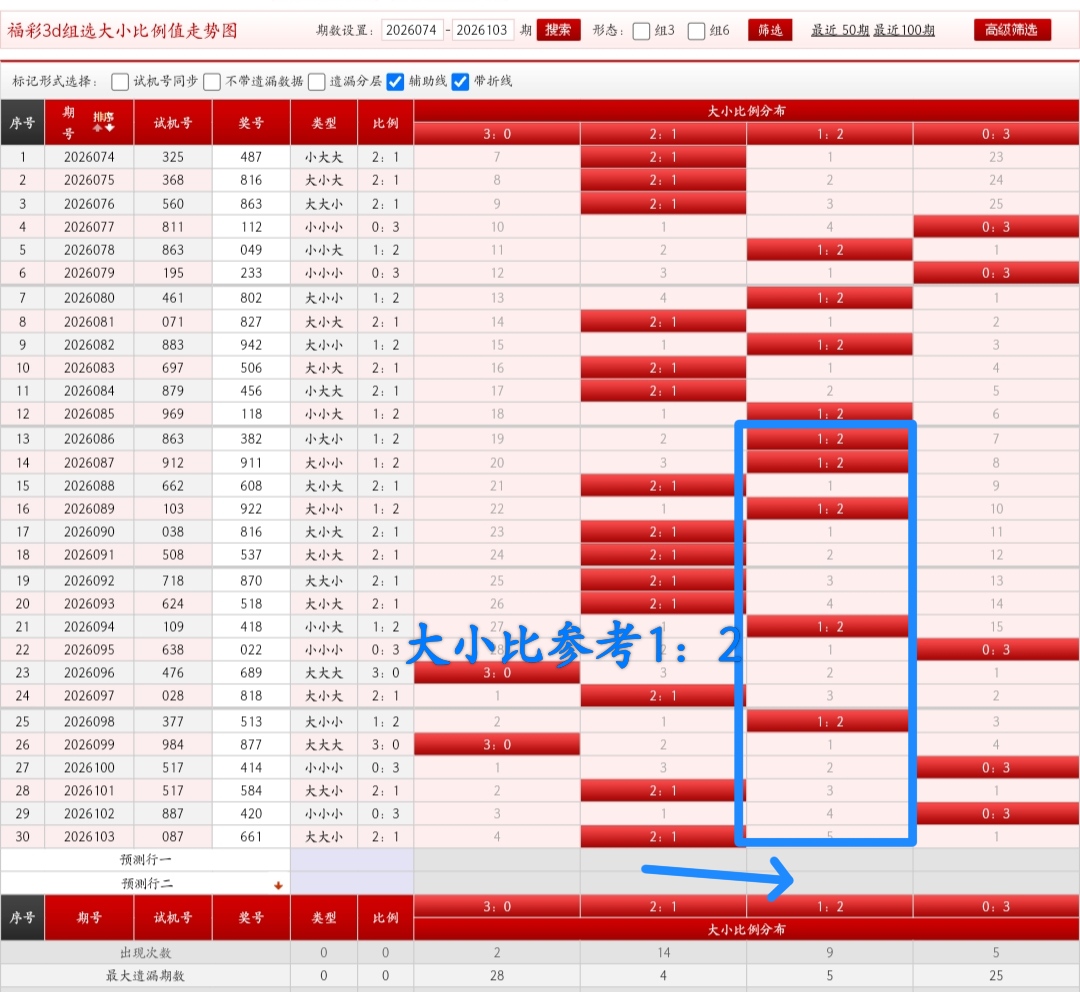This screenshot has height=992, width=1080.
Task: Check the 组3 checkbox
Action: click(641, 31)
